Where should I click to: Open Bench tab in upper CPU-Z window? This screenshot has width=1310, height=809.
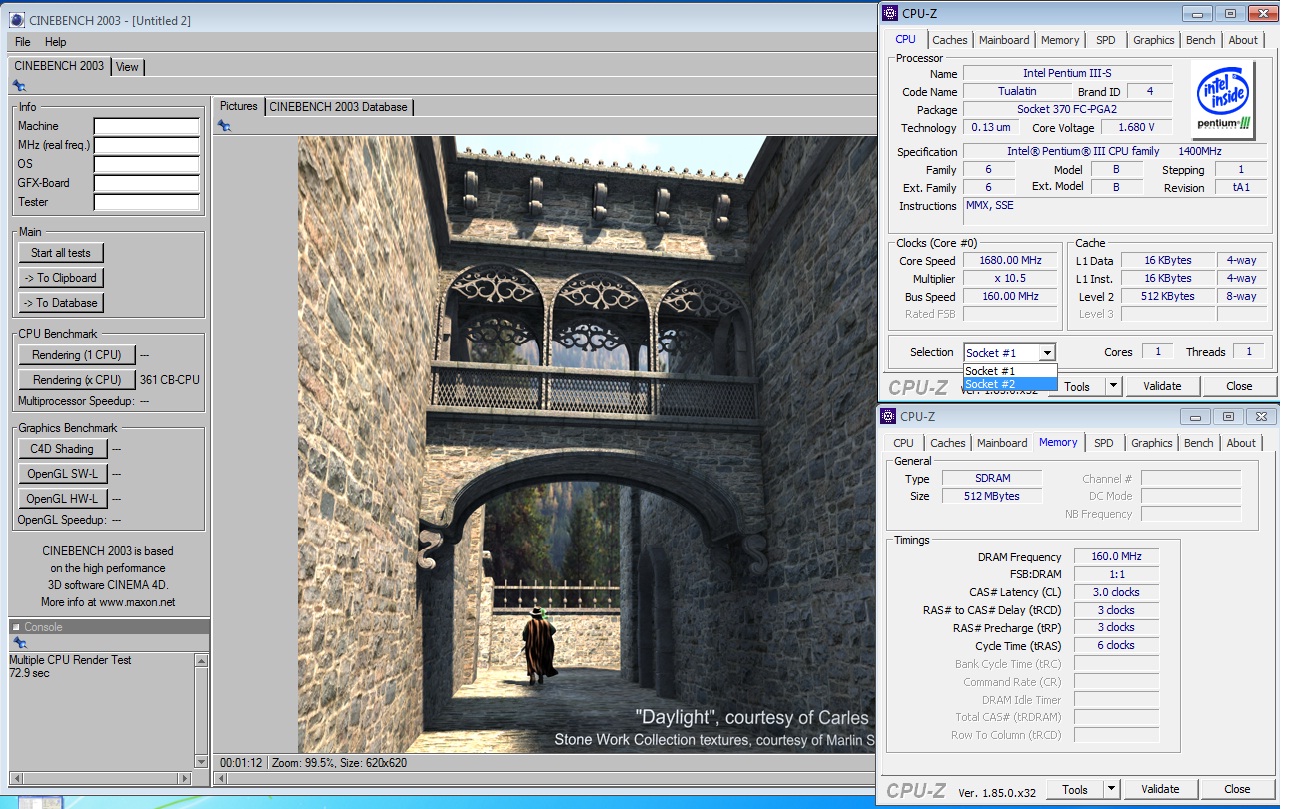[x=1201, y=40]
